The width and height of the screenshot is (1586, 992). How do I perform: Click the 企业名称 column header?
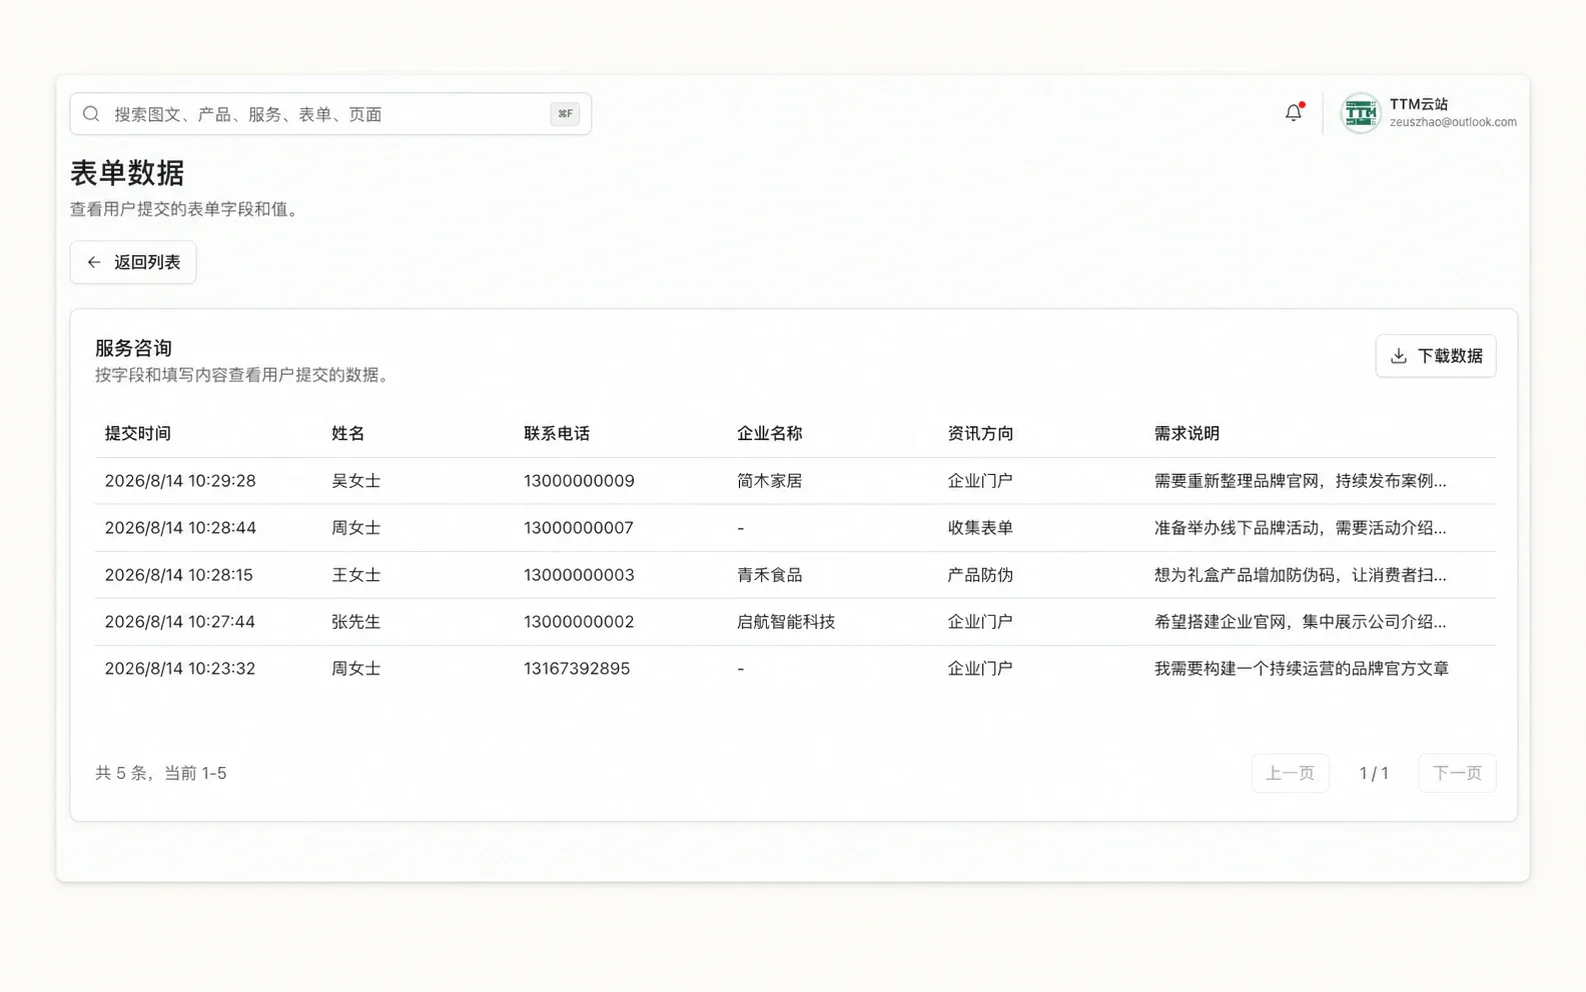point(769,433)
